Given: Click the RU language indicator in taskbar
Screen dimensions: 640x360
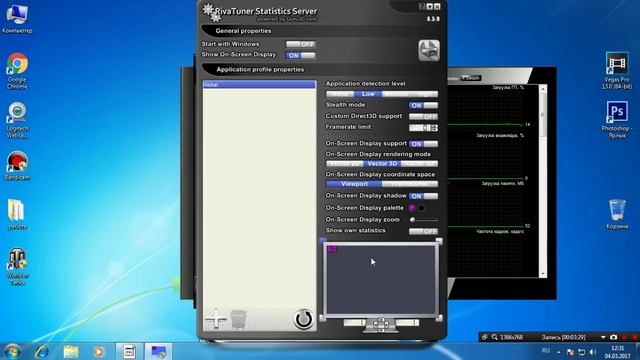Looking at the screenshot, I should point(545,351).
